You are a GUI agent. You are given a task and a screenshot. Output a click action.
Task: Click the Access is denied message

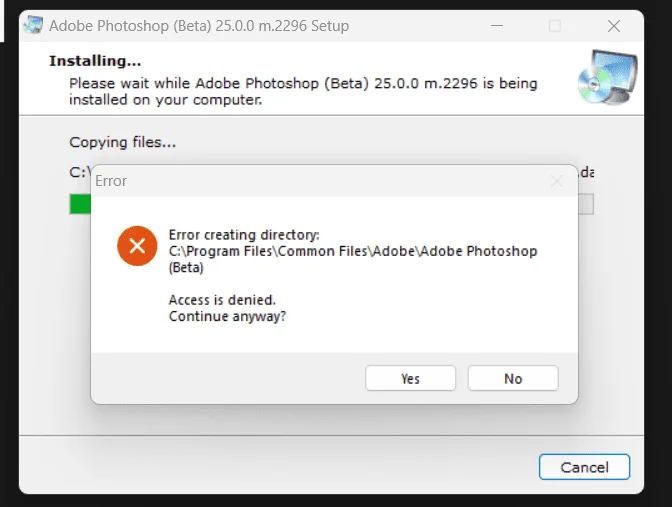[x=222, y=300]
